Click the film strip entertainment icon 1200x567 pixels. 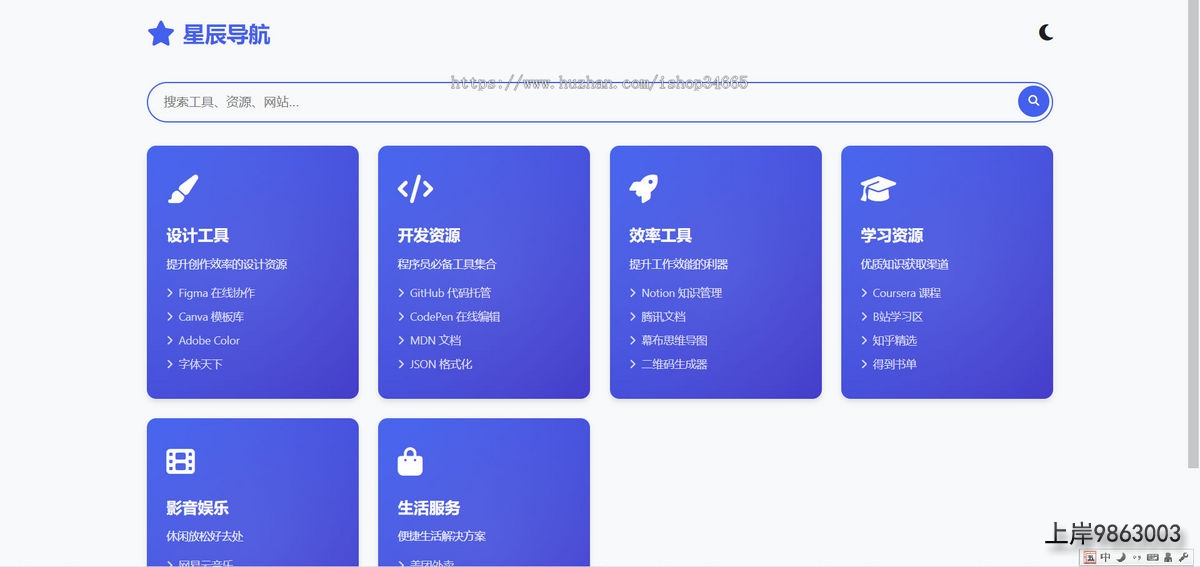coord(180,461)
